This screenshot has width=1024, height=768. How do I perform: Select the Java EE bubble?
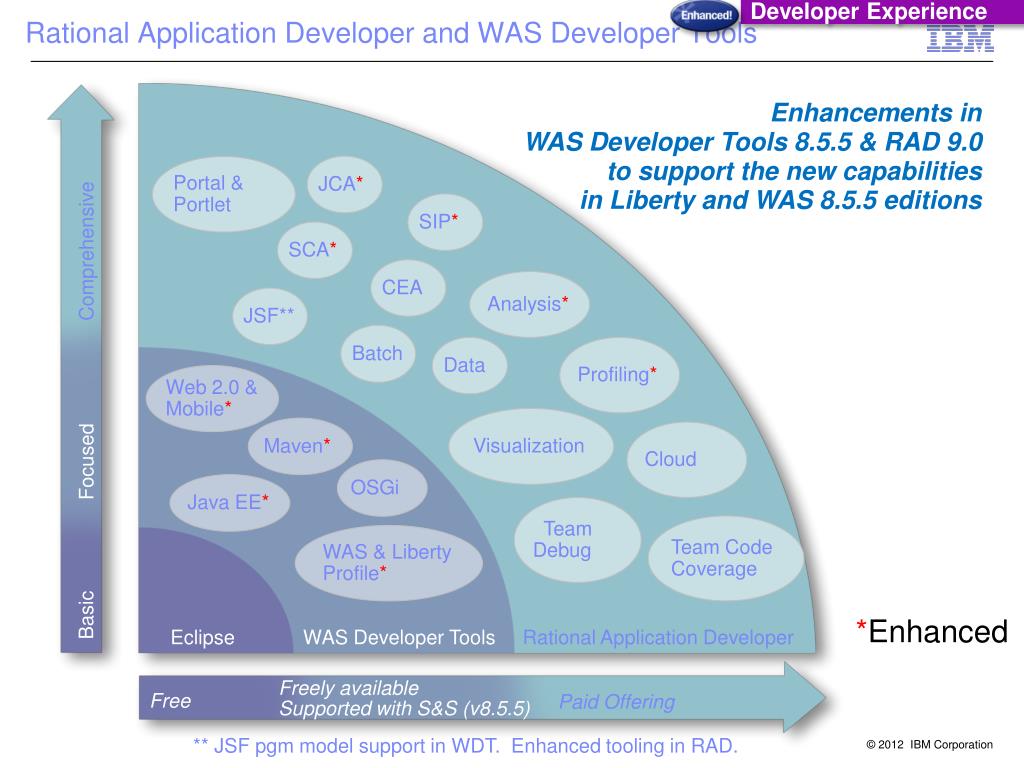229,503
